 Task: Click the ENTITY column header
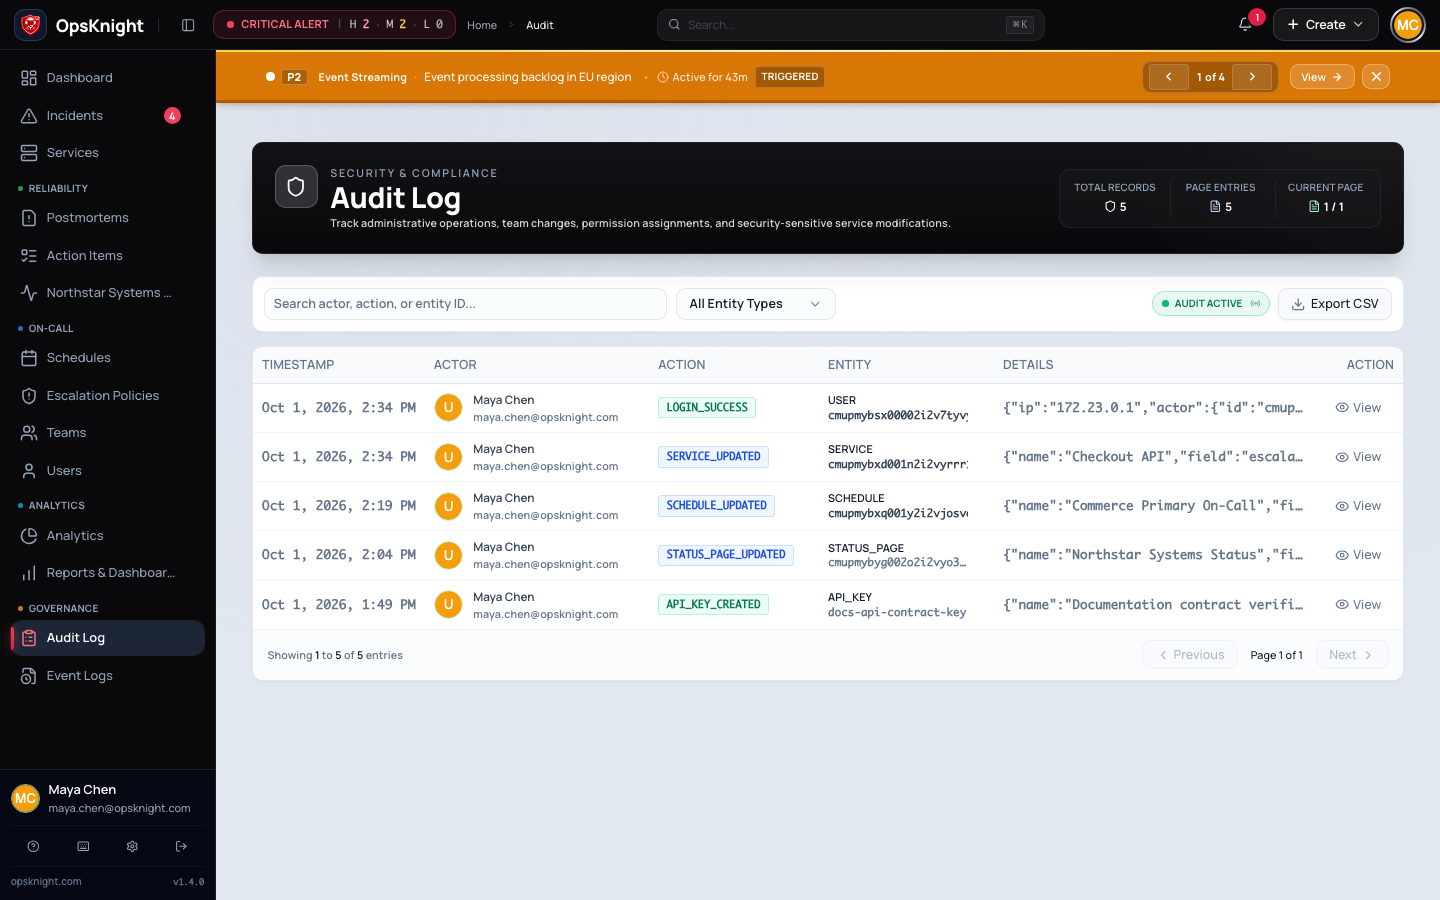click(849, 365)
